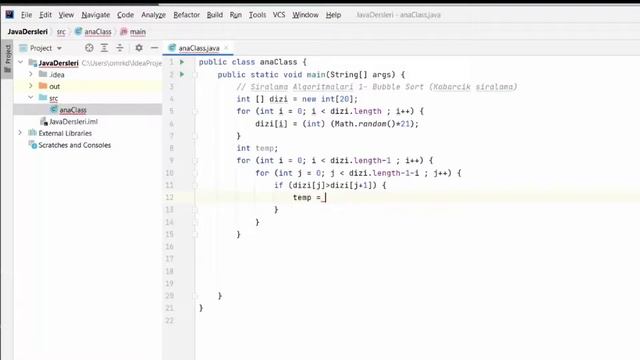Open the File menu
Image resolution: width=640 pixels, height=360 pixels.
(26, 15)
